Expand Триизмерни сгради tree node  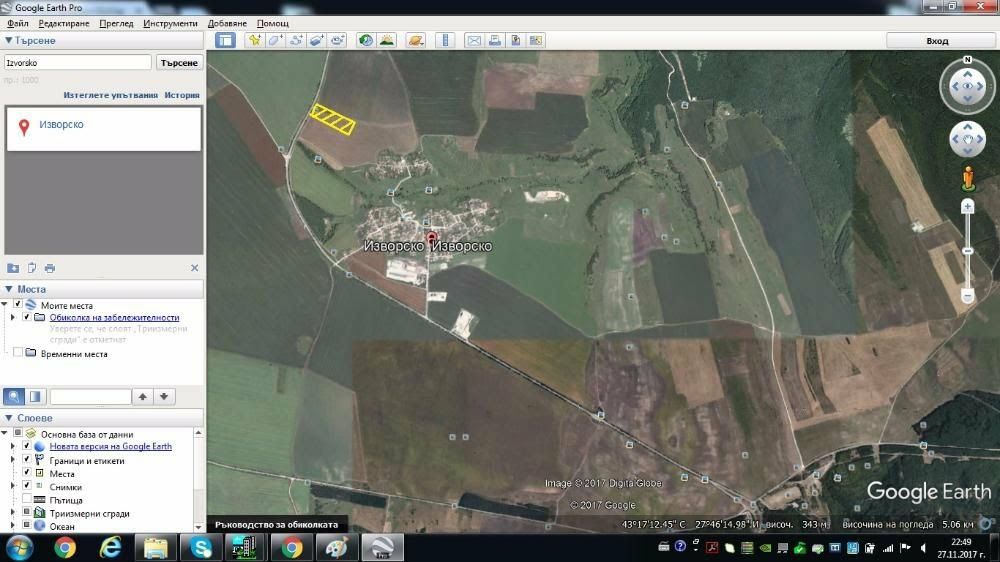pos(12,513)
